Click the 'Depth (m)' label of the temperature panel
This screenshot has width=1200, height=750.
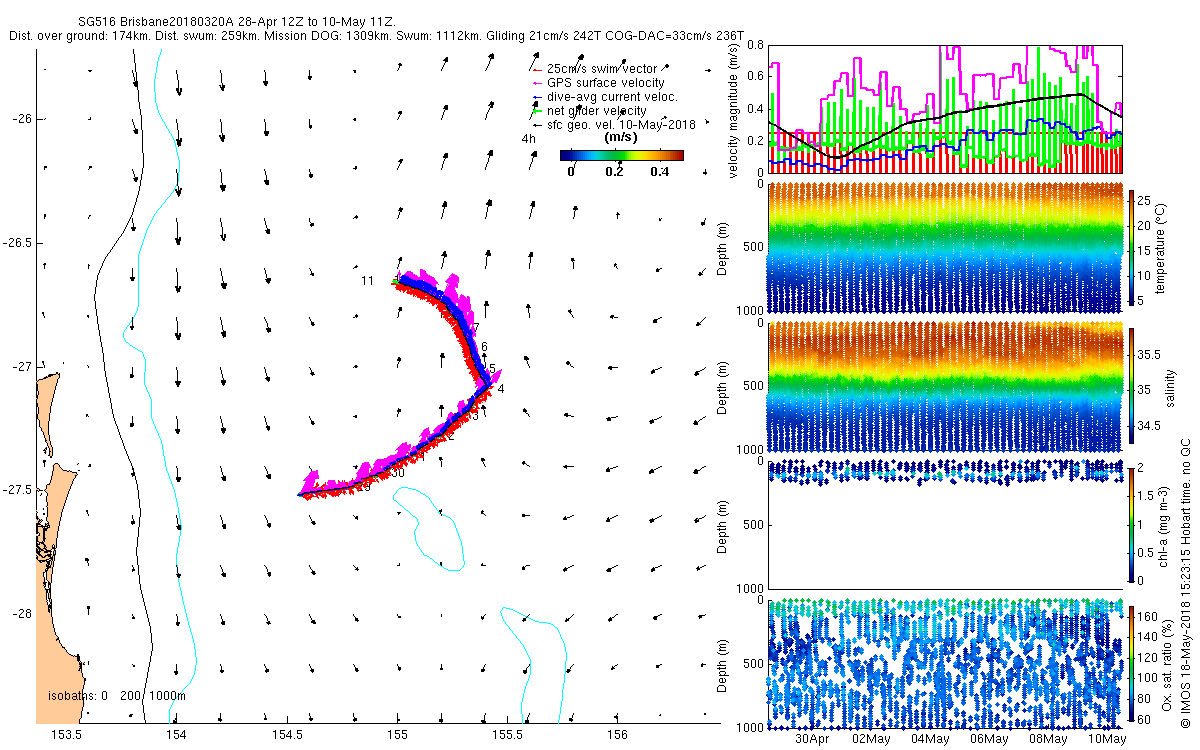(724, 248)
